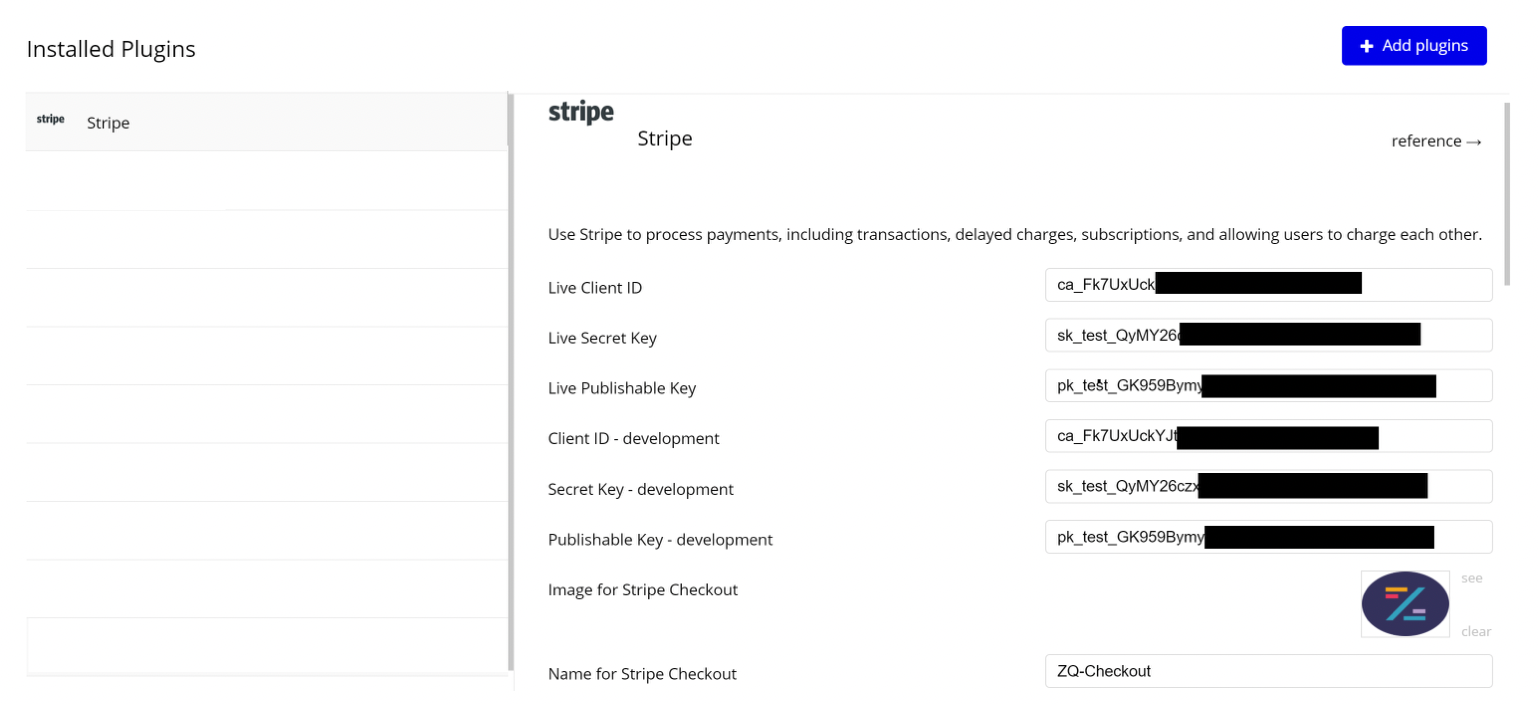Click the Name for Stripe Checkout field containing ZQ-Checkout
This screenshot has height=704, width=1538.
(x=1268, y=671)
